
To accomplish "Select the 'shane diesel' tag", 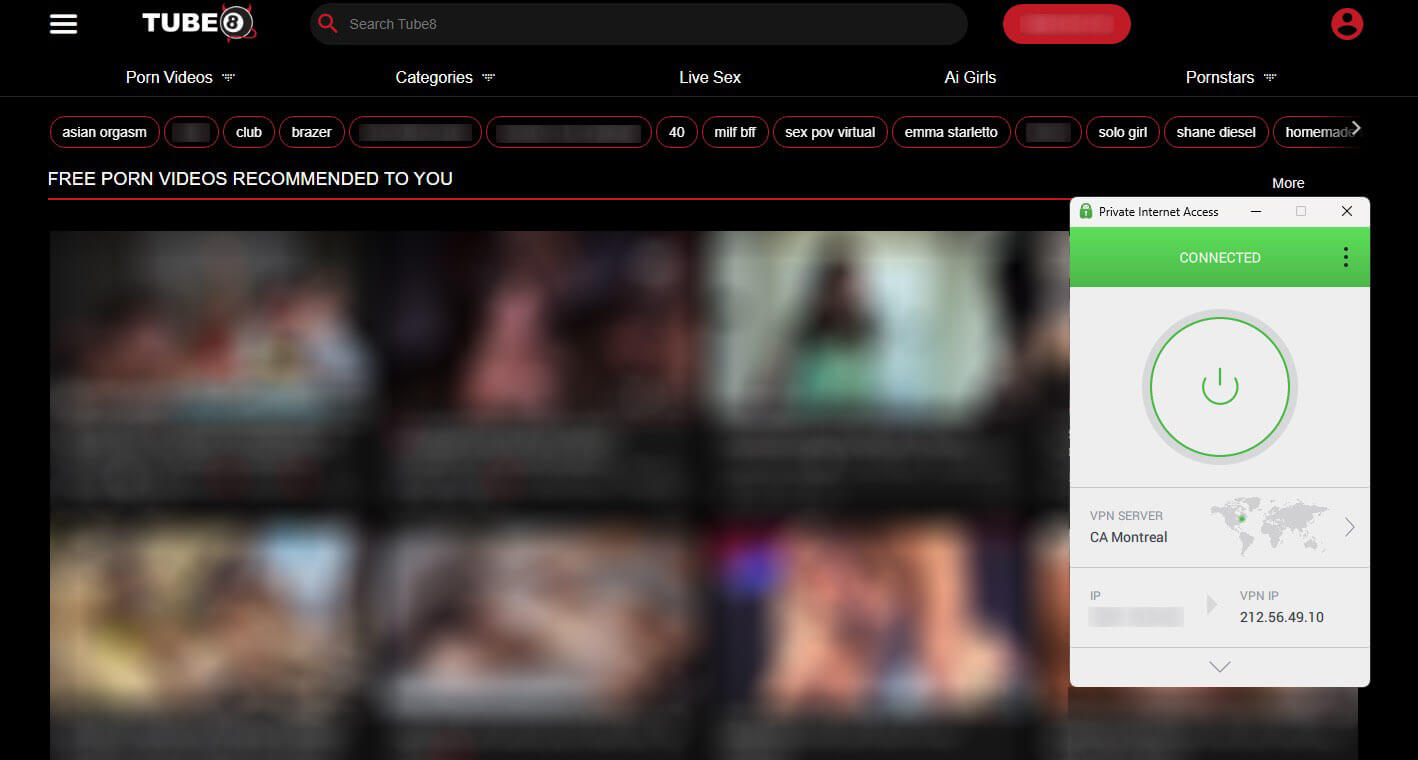I will click(x=1217, y=132).
